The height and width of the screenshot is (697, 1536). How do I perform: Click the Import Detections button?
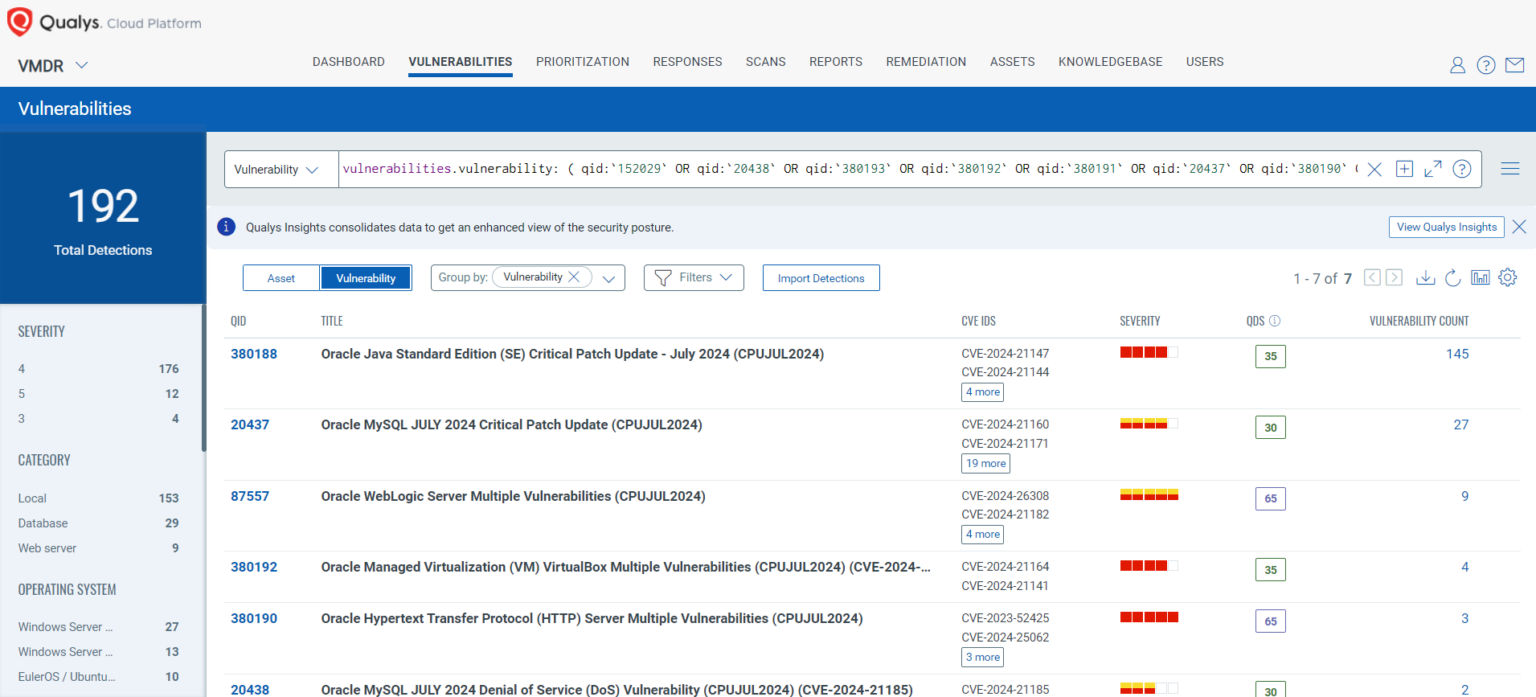[820, 277]
